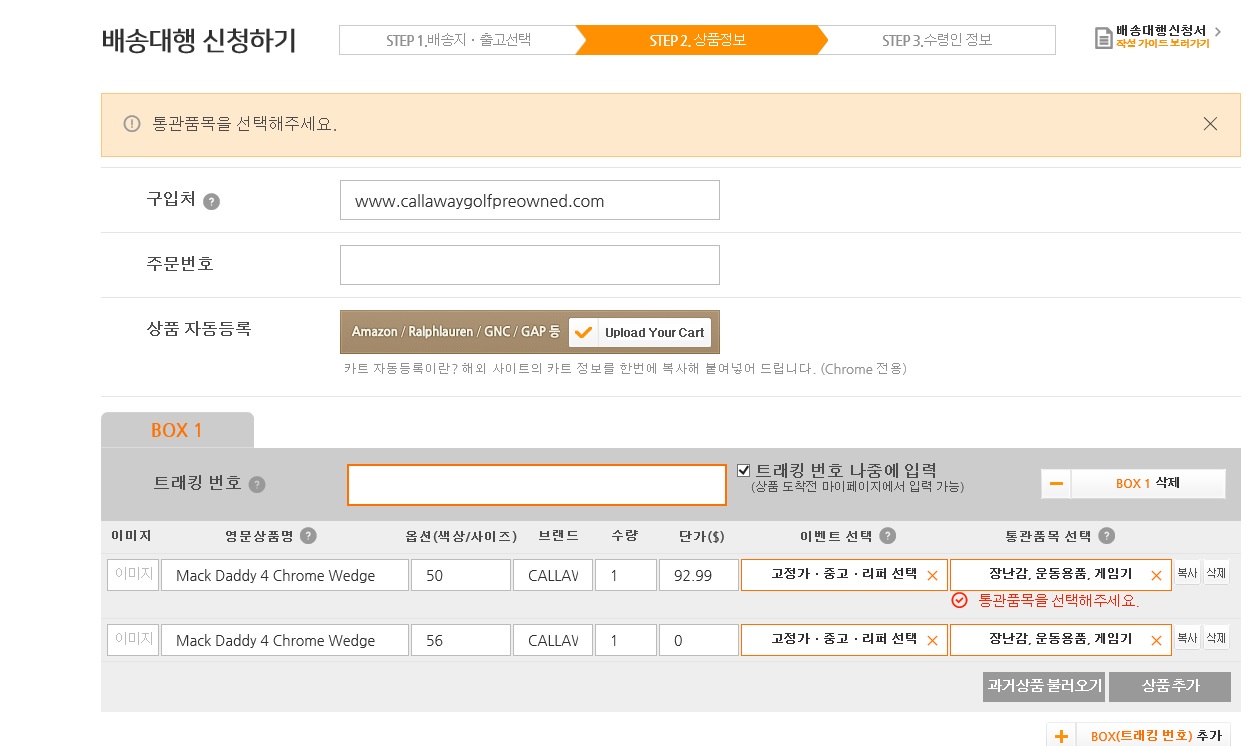Click minus icon beside BOX 1 삭제

1056,484
